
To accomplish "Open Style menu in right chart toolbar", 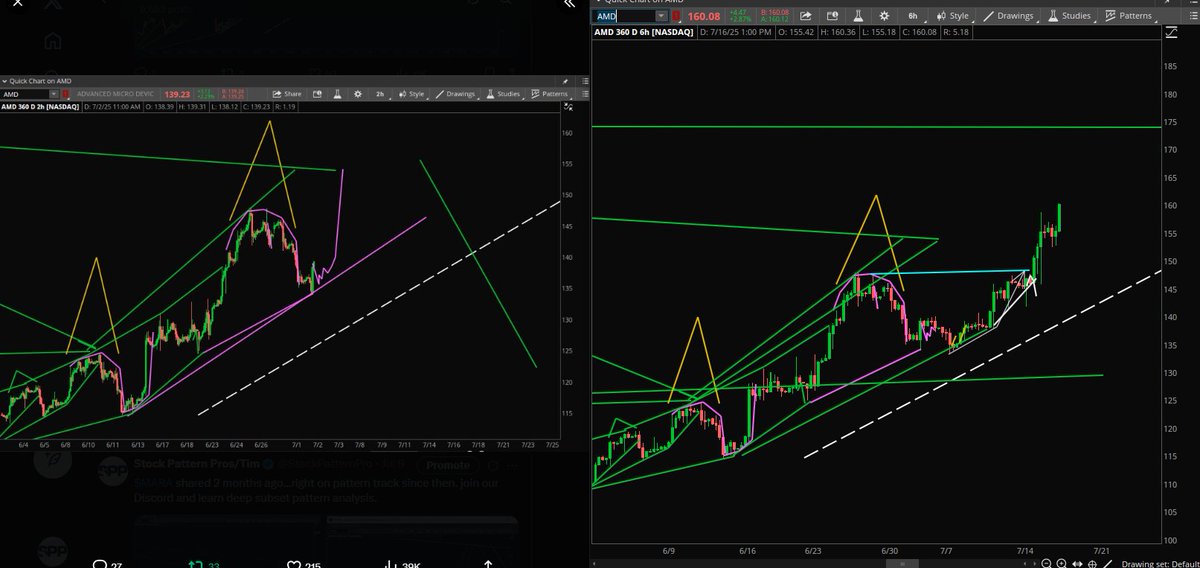I will point(953,16).
